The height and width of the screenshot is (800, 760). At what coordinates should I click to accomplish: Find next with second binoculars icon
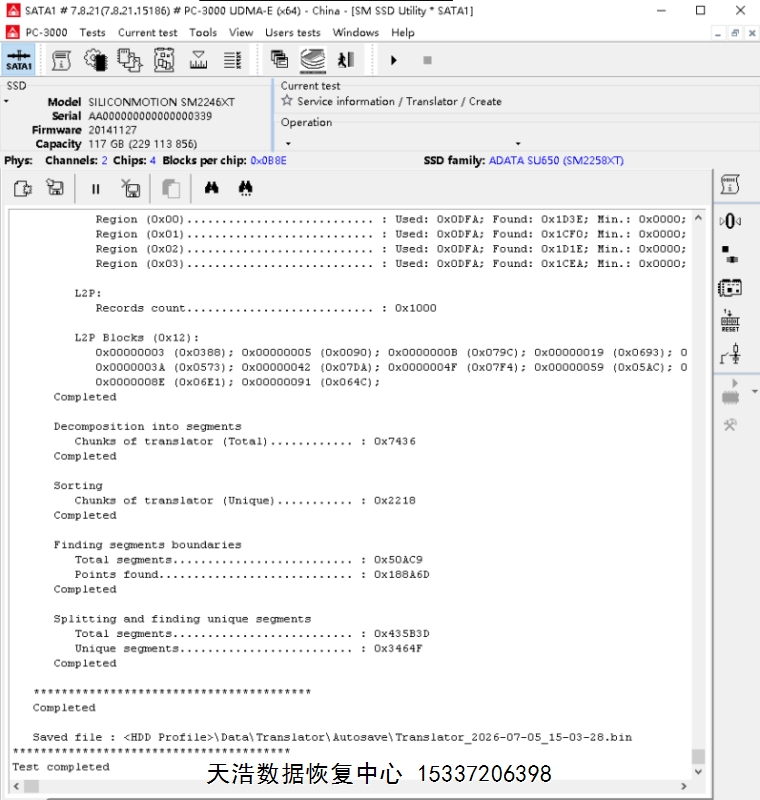pyautogui.click(x=245, y=188)
